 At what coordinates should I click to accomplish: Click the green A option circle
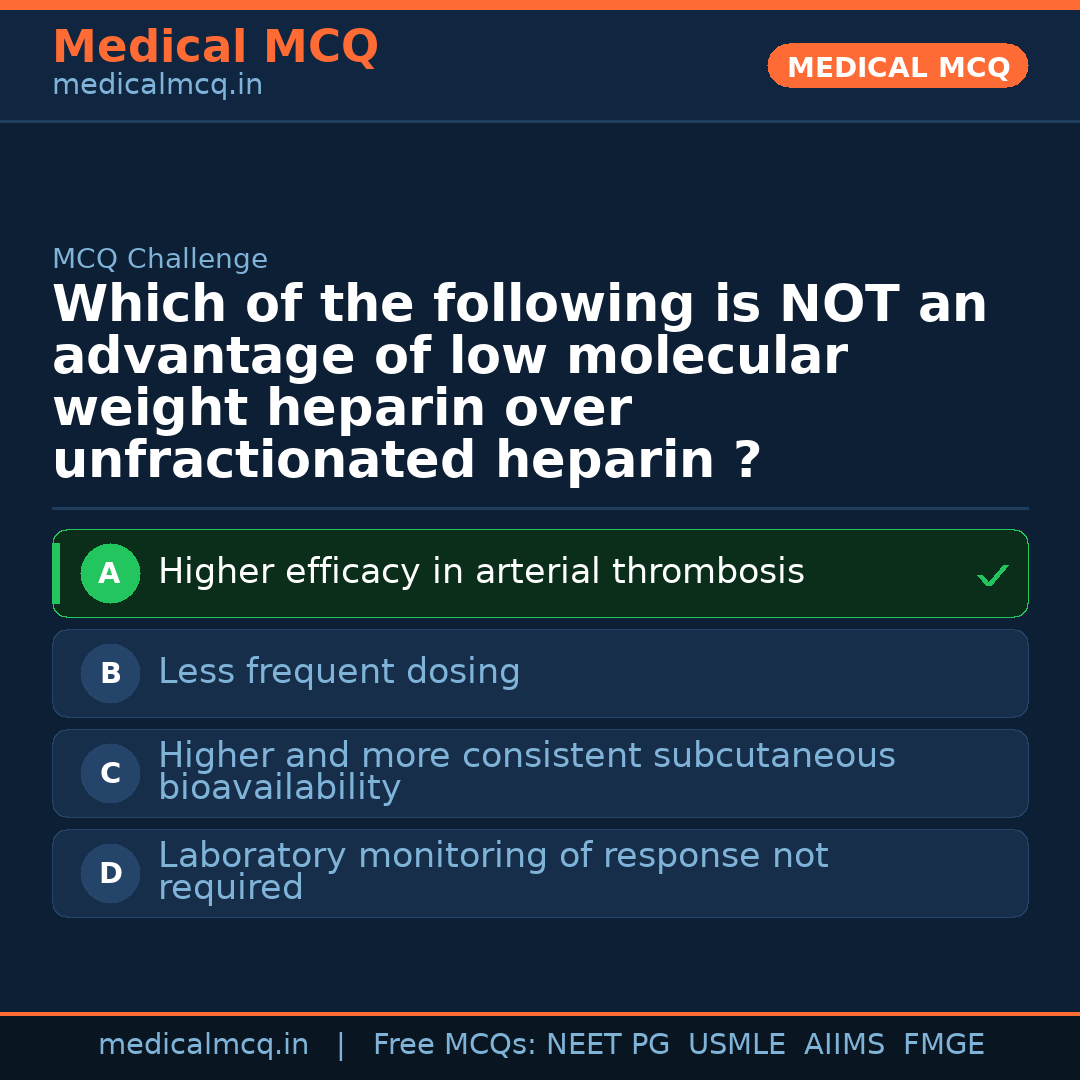[x=110, y=574]
